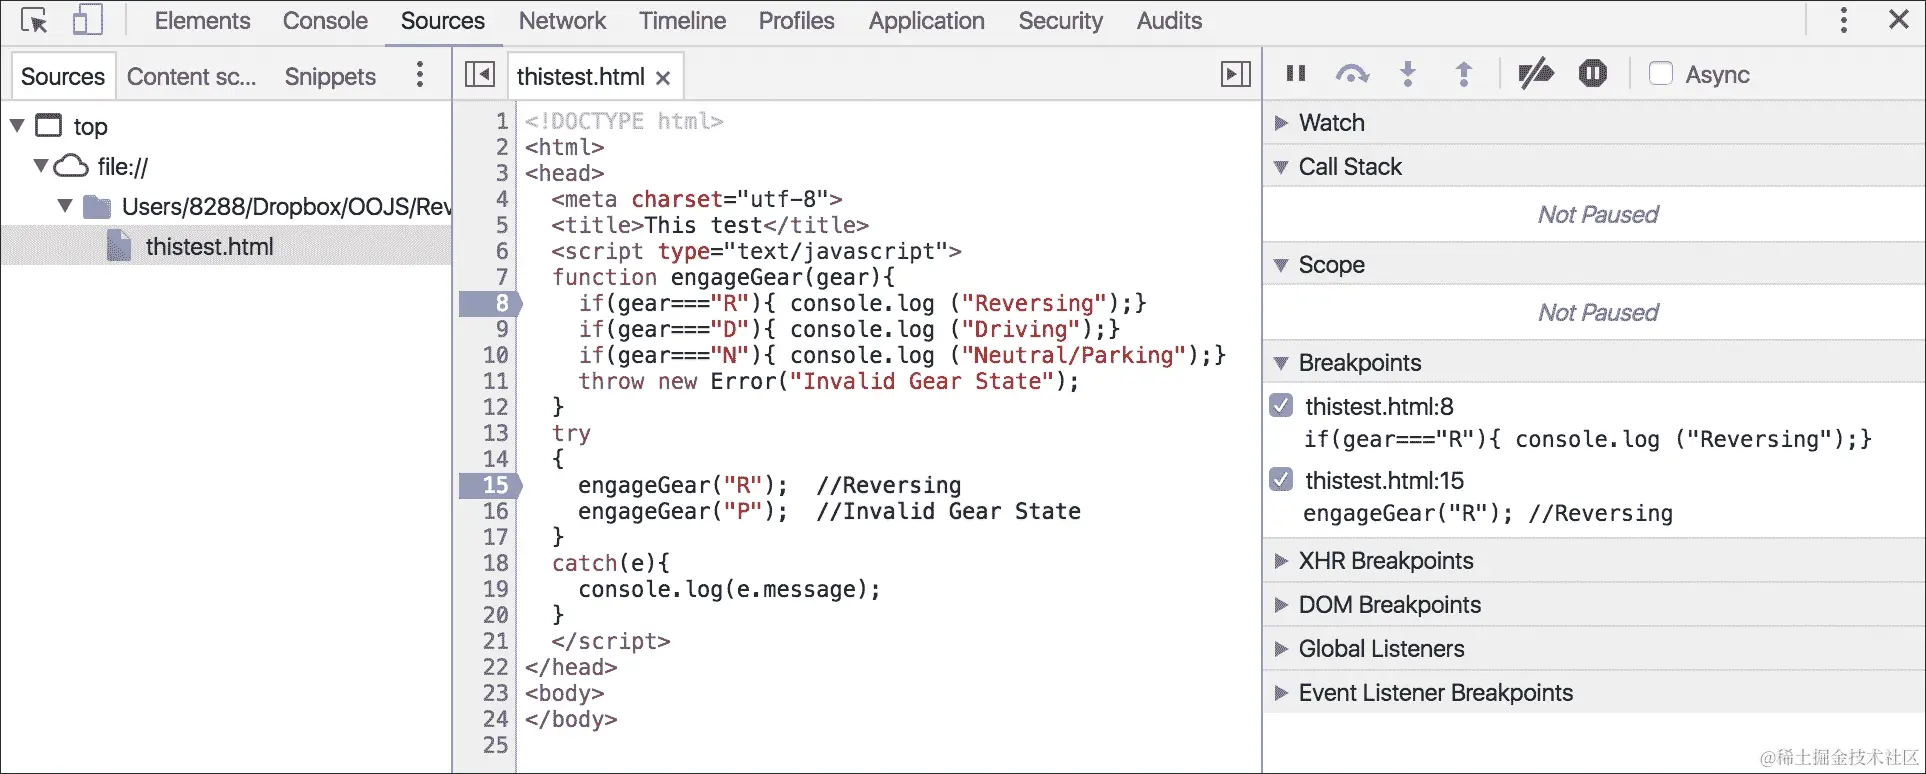The height and width of the screenshot is (774, 1926).
Task: Set breakpoint on line number 19
Action: (496, 589)
